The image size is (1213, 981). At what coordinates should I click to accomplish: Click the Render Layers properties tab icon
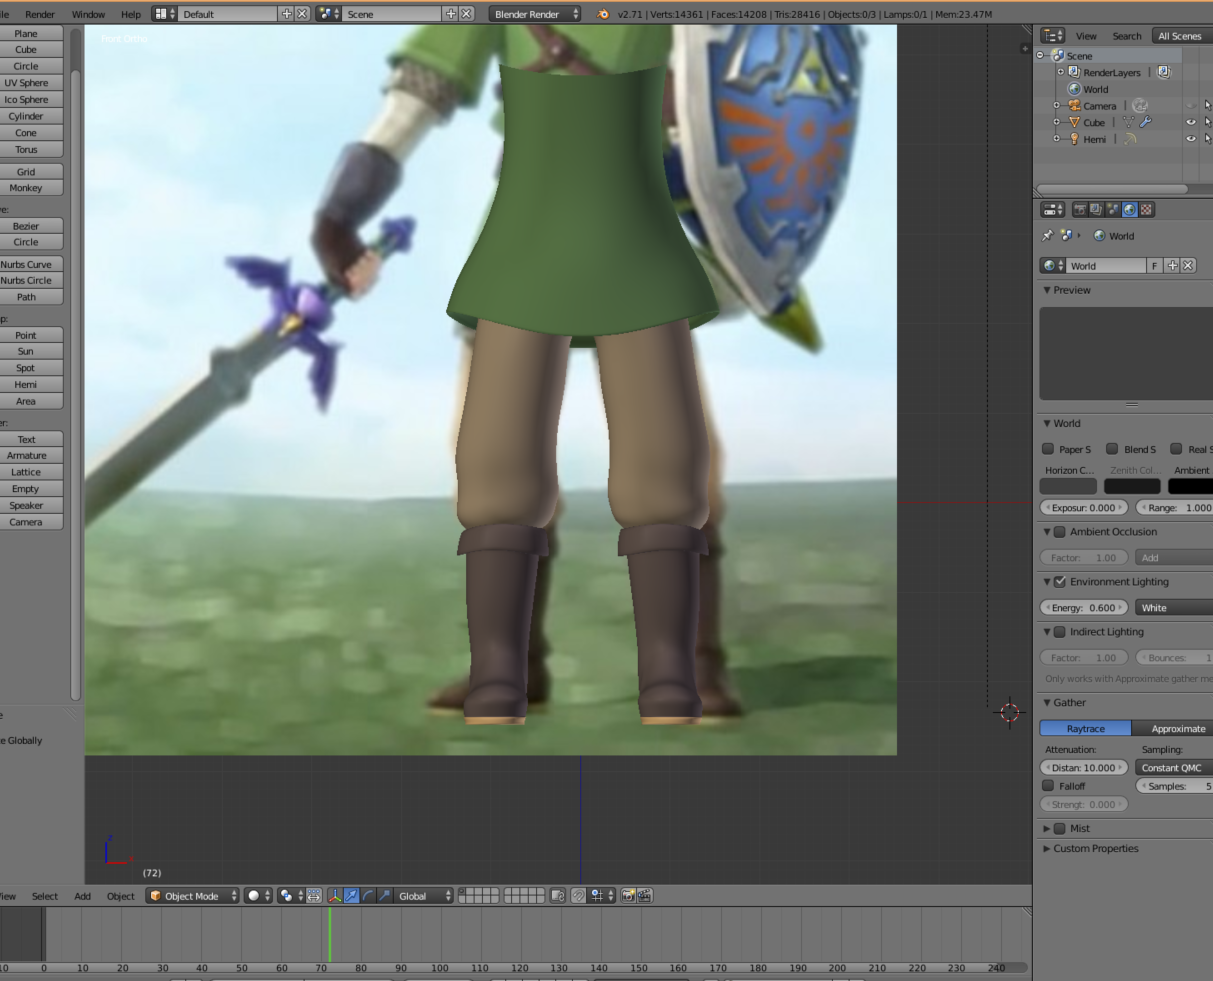[x=1096, y=210]
